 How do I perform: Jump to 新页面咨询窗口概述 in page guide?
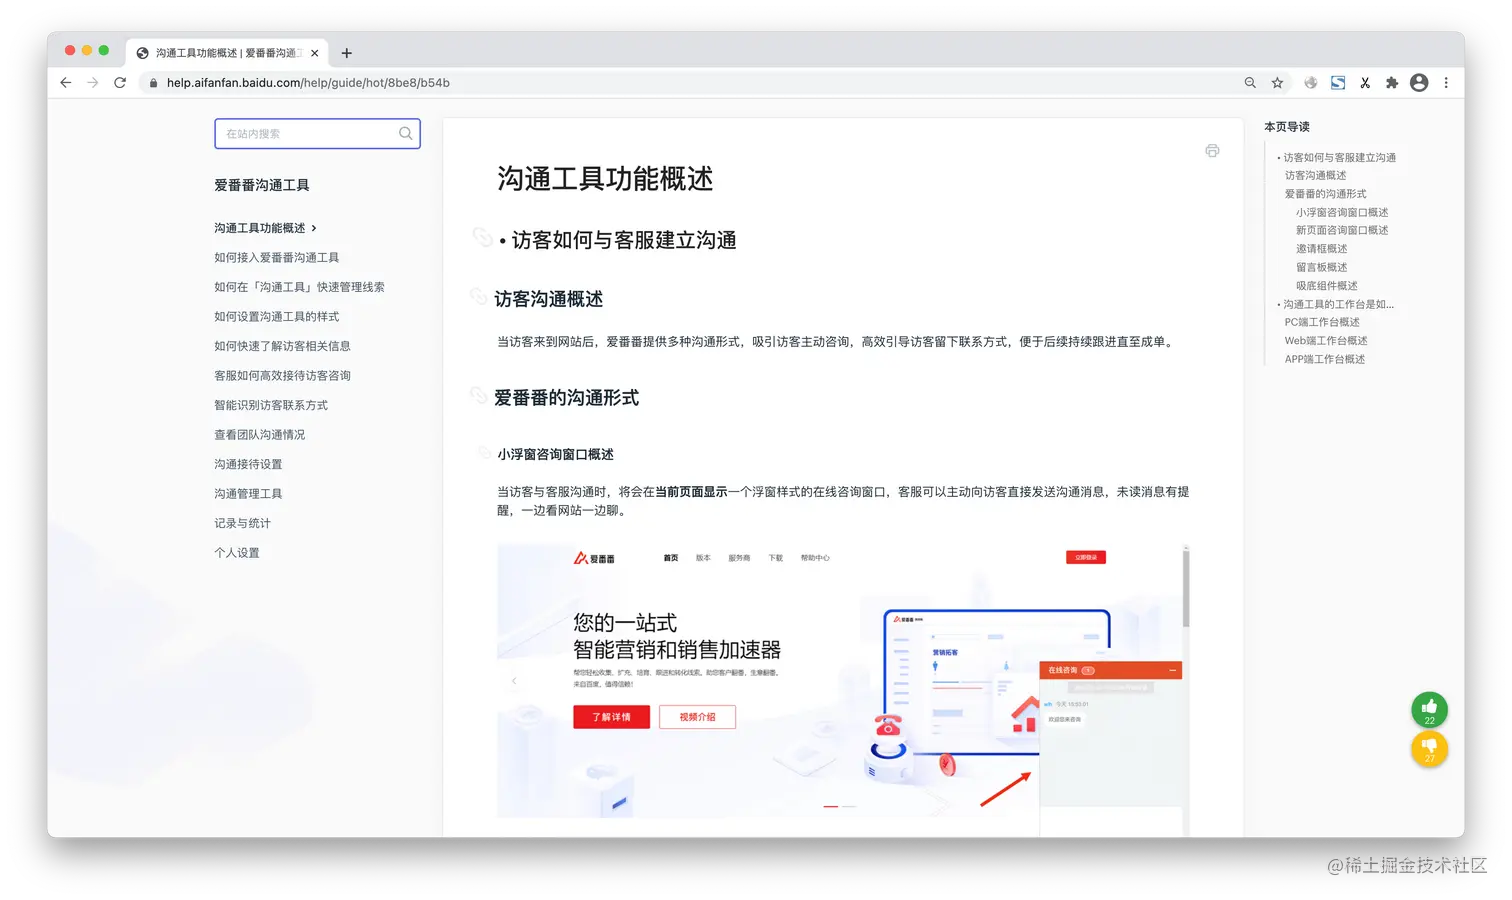(1342, 231)
